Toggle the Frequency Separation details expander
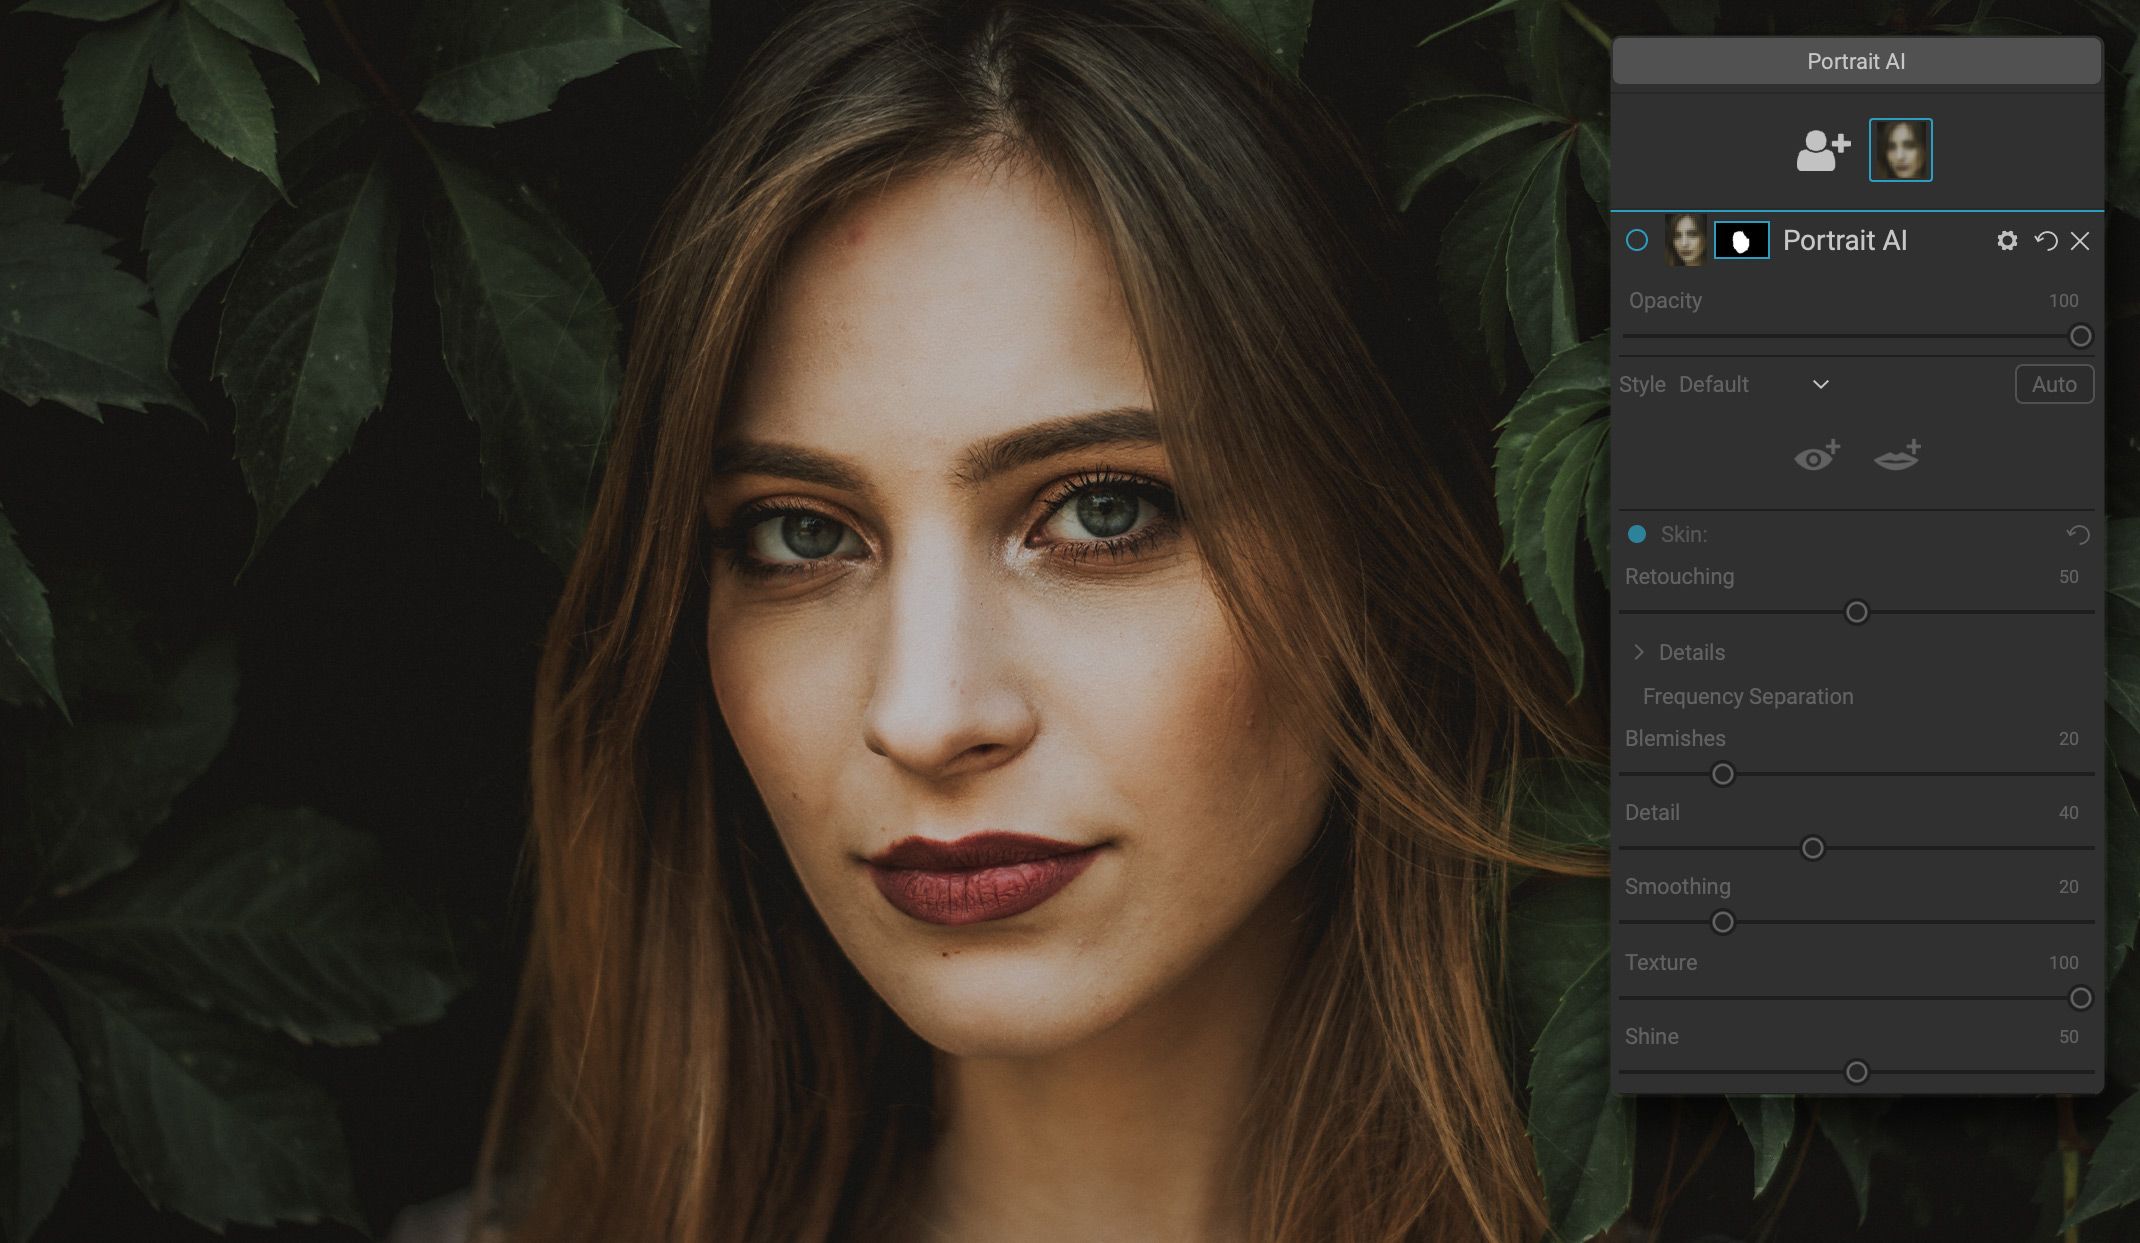 pyautogui.click(x=1639, y=651)
